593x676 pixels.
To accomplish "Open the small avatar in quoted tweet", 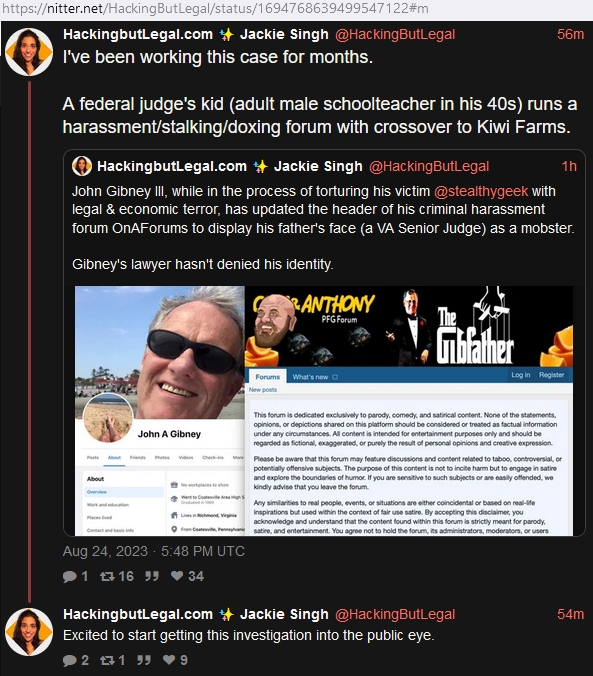I will coord(82,166).
